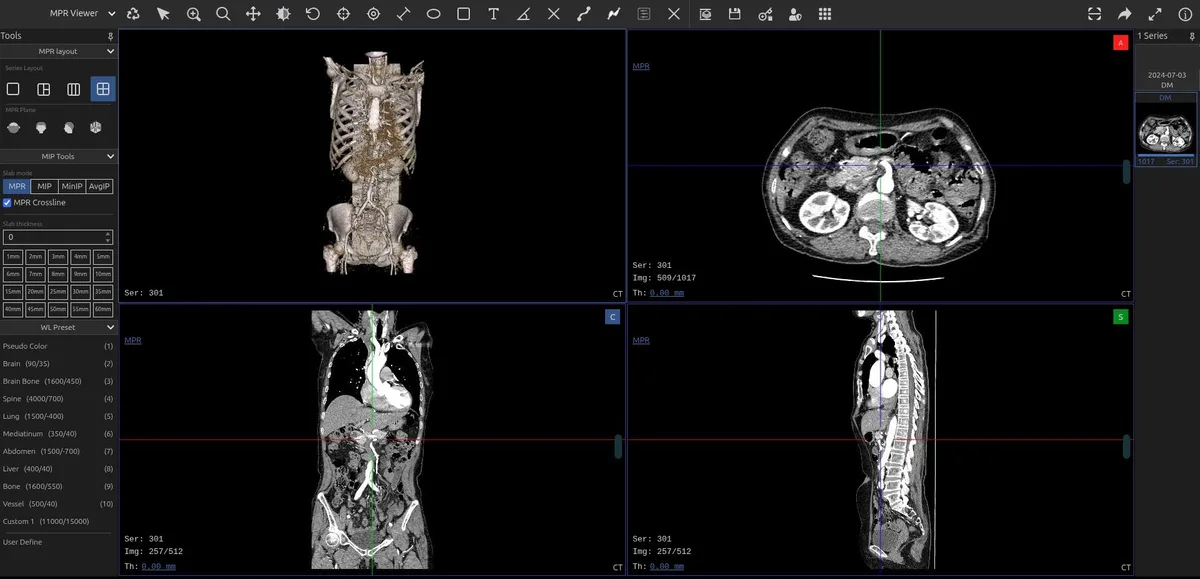Screen dimensions: 1200x579
Task: Select the three-column series layout
Action: [73, 89]
